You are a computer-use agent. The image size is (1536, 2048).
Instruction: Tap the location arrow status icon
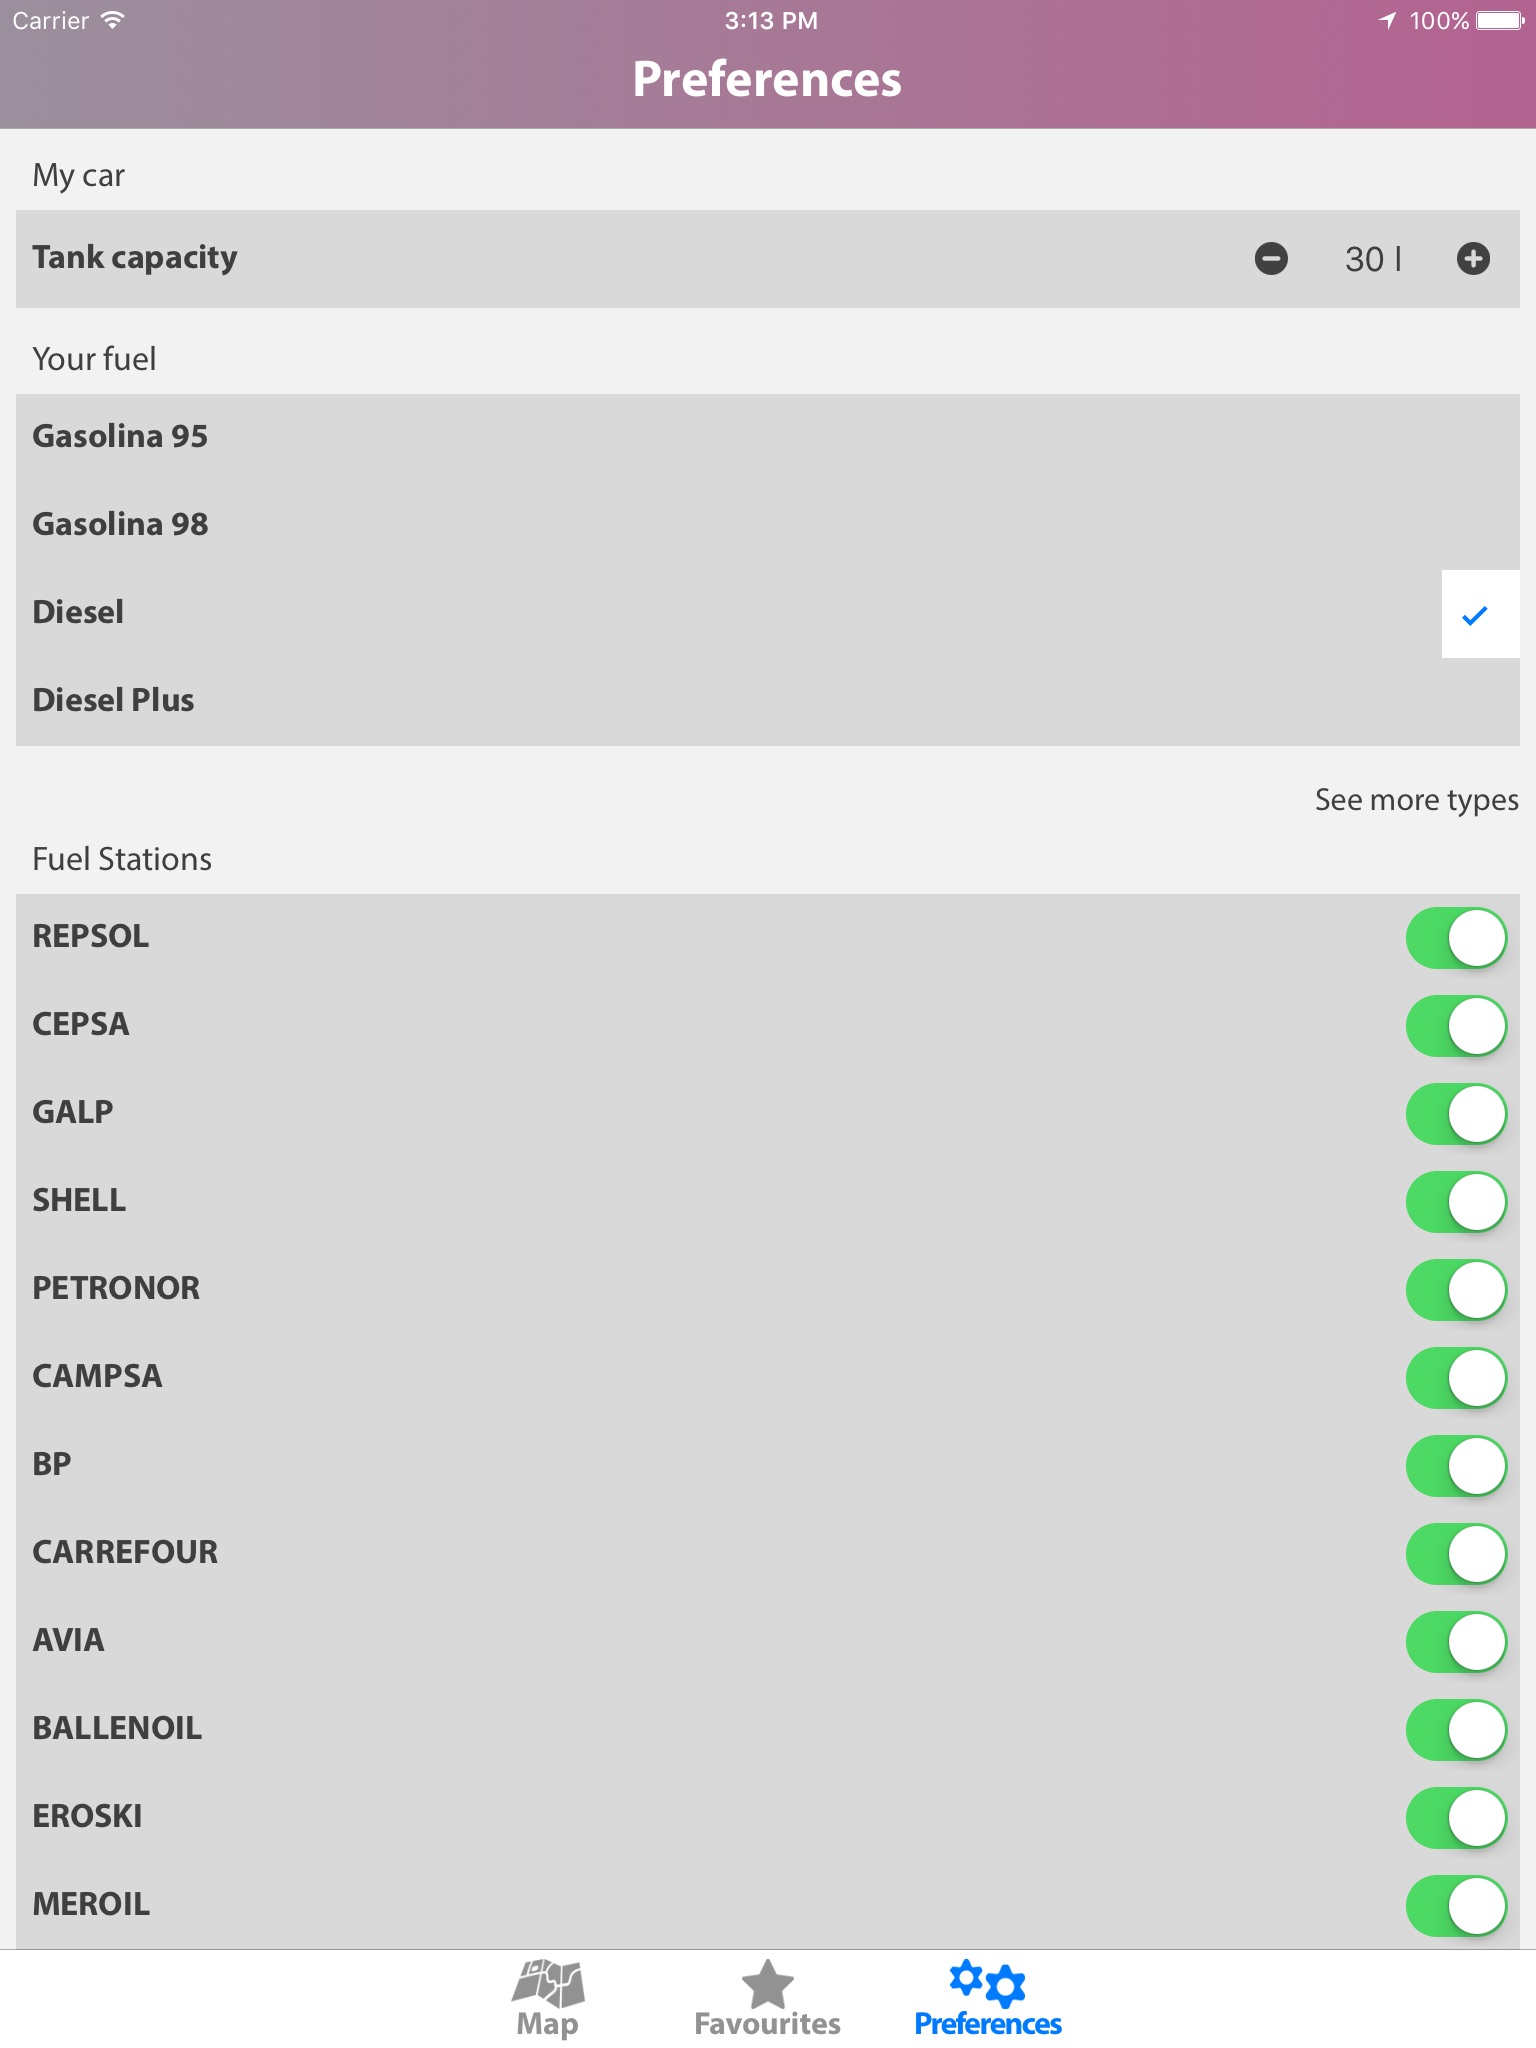[x=1387, y=21]
